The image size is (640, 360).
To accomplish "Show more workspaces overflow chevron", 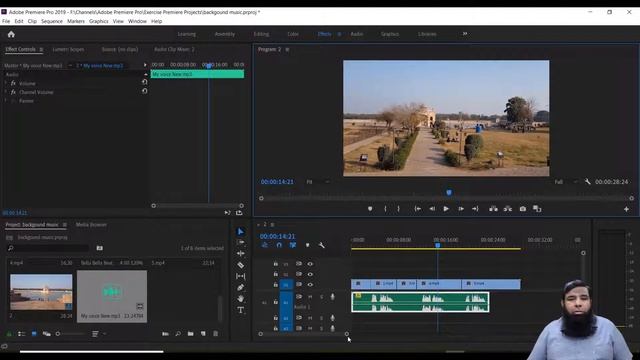I will (x=464, y=34).
